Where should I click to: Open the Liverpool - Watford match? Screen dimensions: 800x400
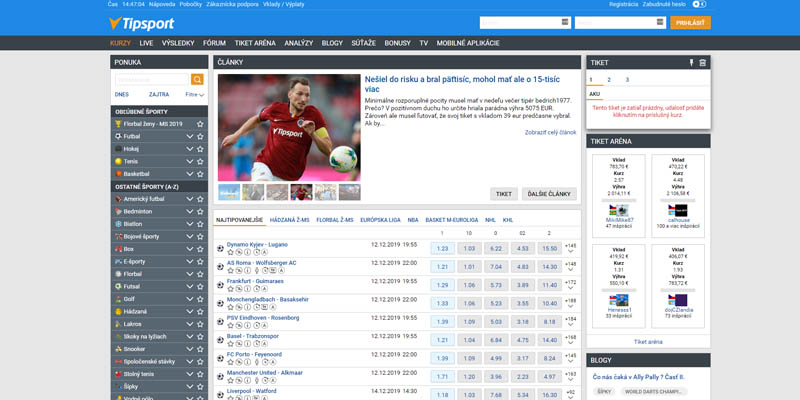click(x=252, y=391)
